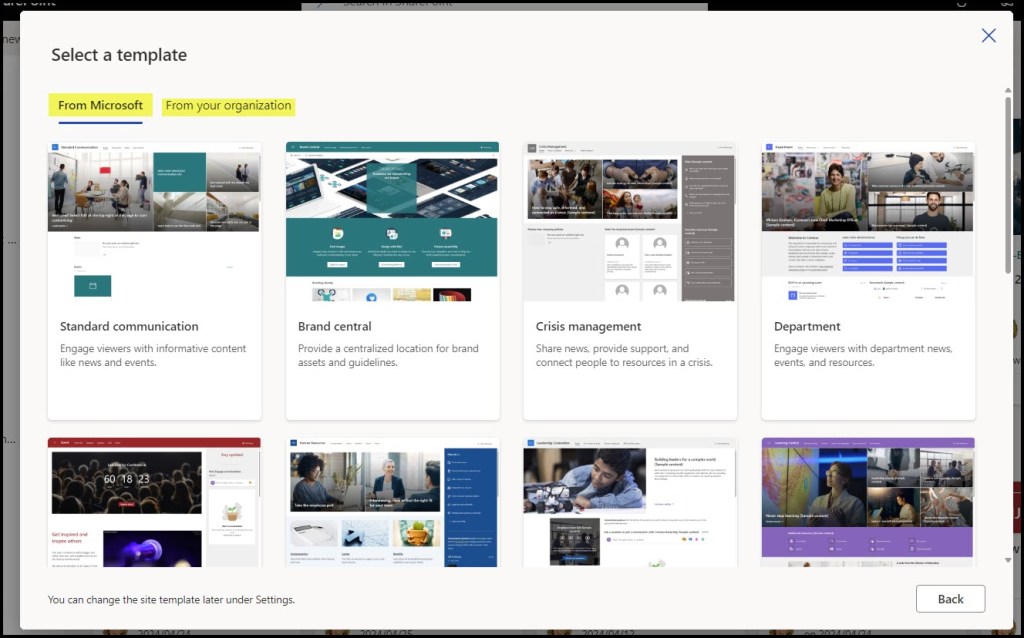Select the Standard communication template preview image
This screenshot has height=638, width=1024.
(154, 221)
